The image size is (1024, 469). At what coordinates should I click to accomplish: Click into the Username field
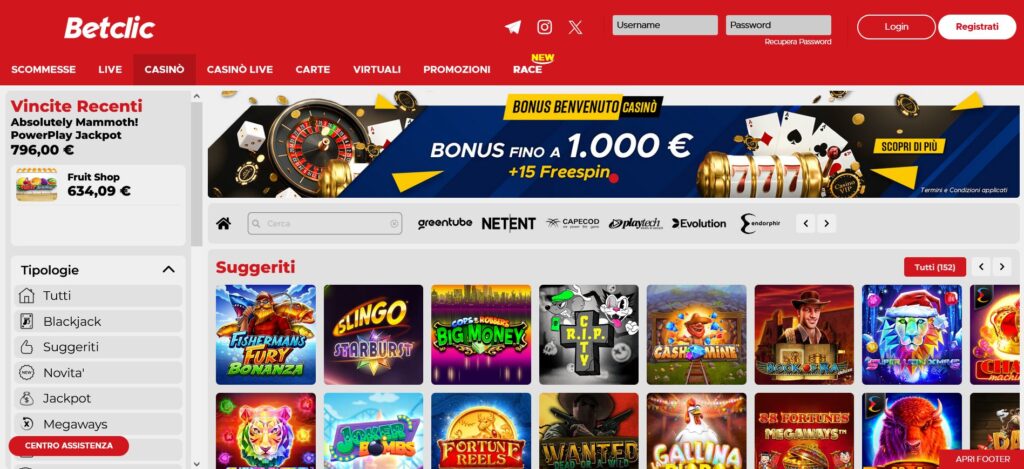click(665, 25)
